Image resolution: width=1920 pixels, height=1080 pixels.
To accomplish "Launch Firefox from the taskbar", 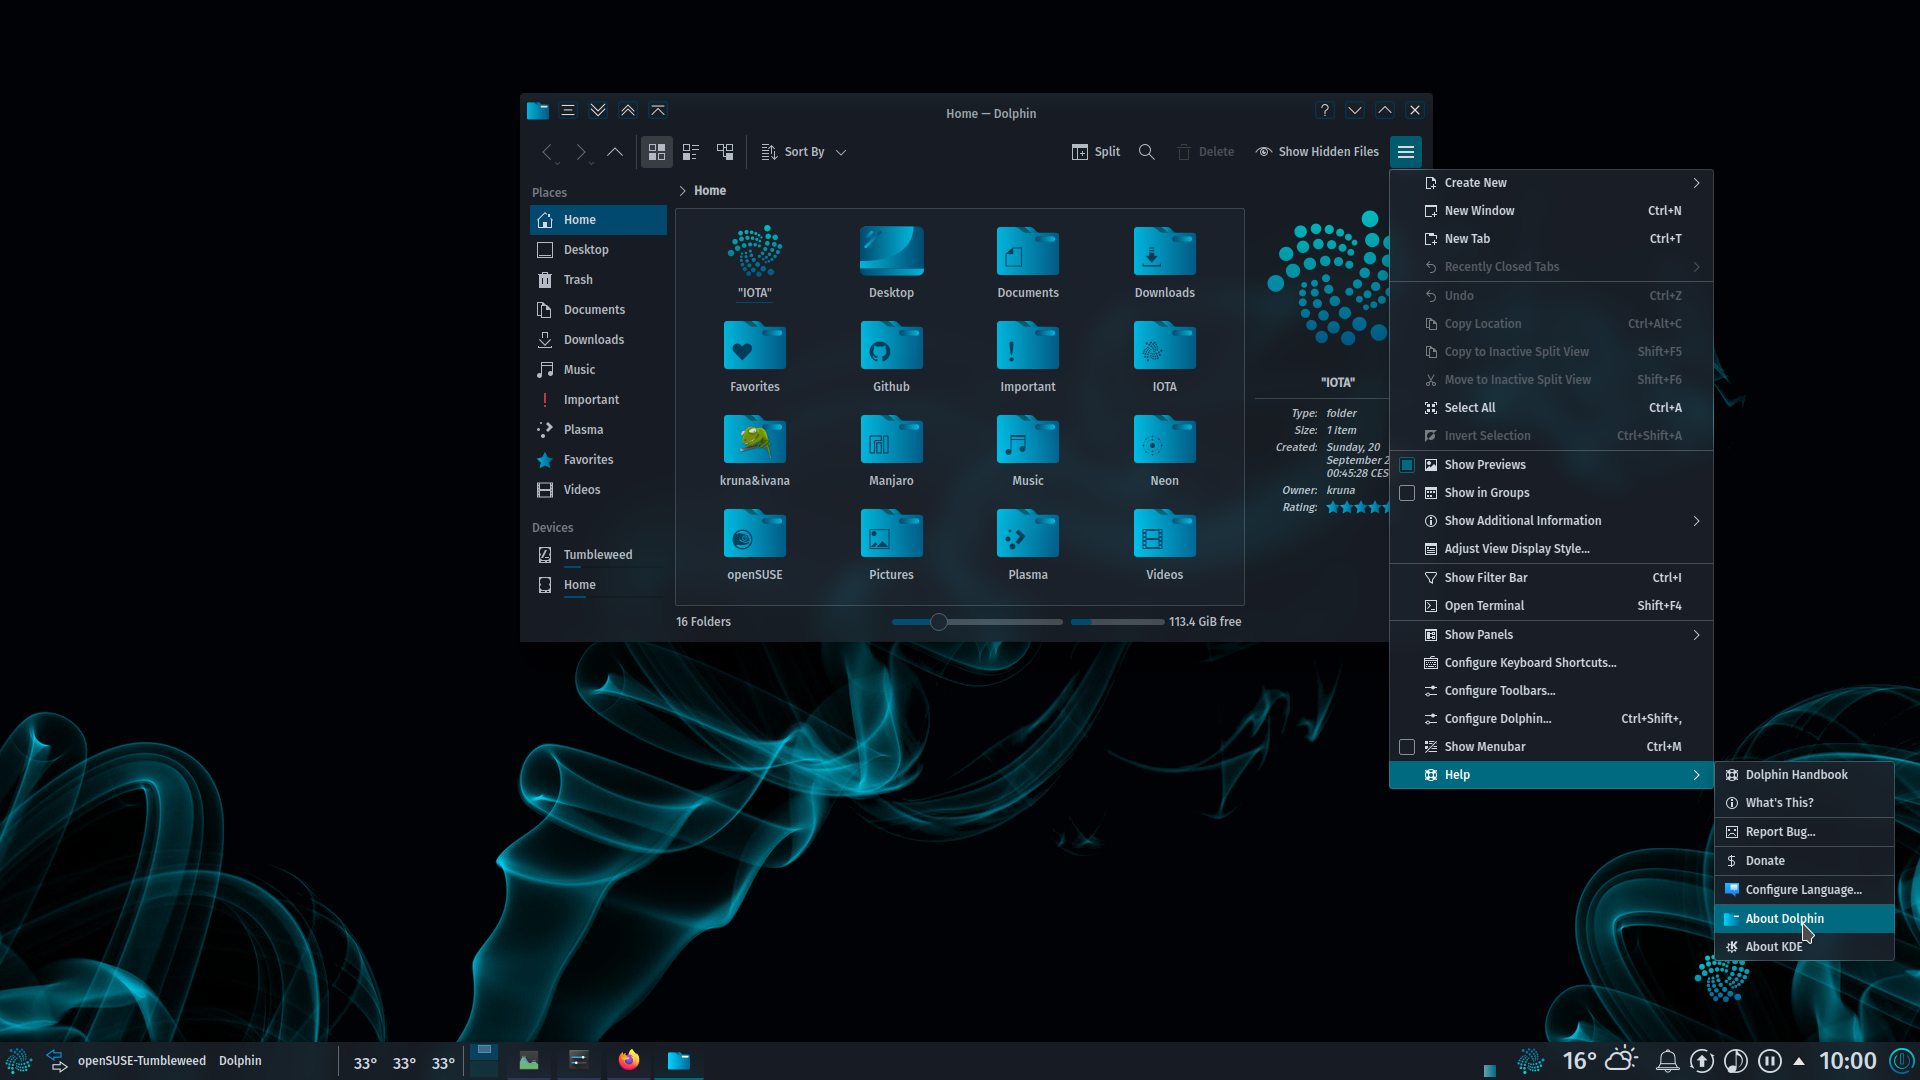I will pyautogui.click(x=629, y=1060).
